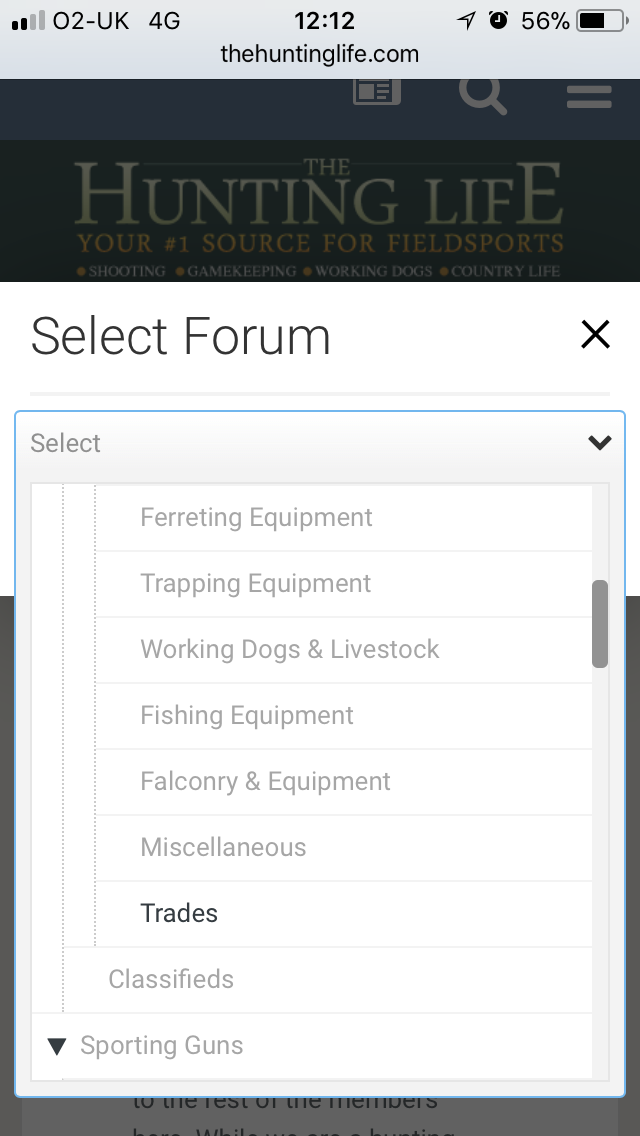This screenshot has width=640, height=1136.
Task: Tap the search magnifier icon
Action: point(482,95)
